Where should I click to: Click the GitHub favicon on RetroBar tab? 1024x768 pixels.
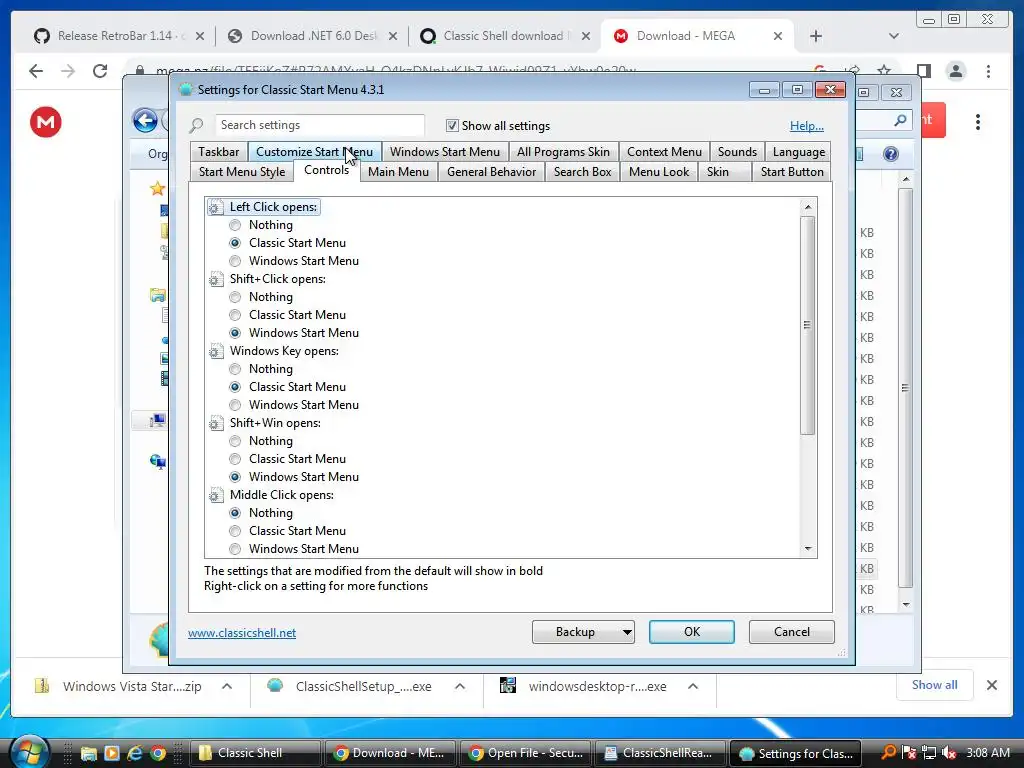pyautogui.click(x=42, y=36)
